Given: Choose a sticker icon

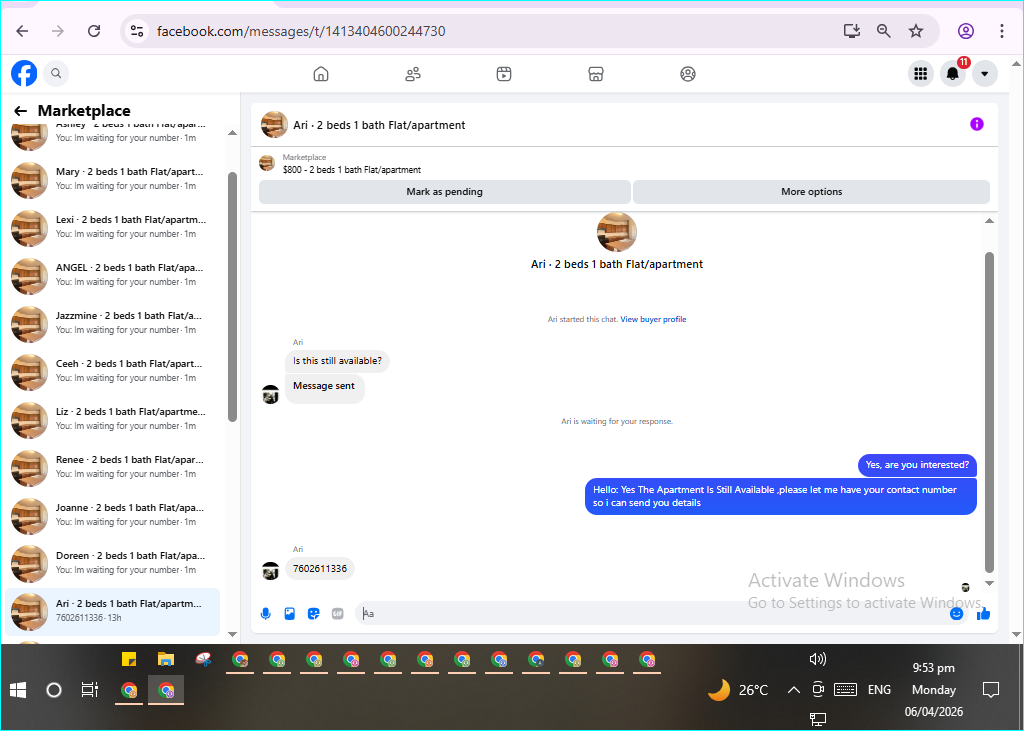Looking at the screenshot, I should click(313, 613).
